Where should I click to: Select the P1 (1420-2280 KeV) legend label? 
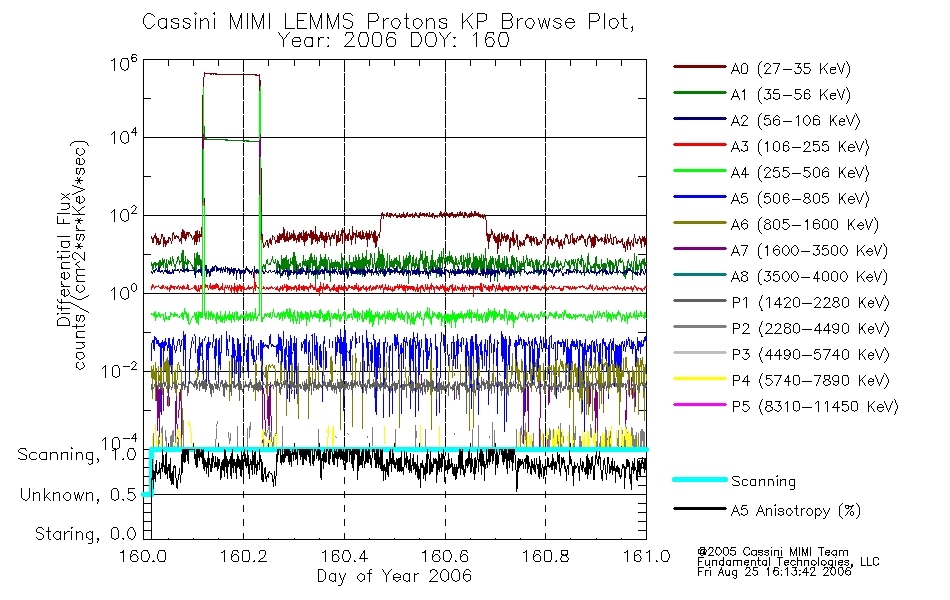click(811, 302)
